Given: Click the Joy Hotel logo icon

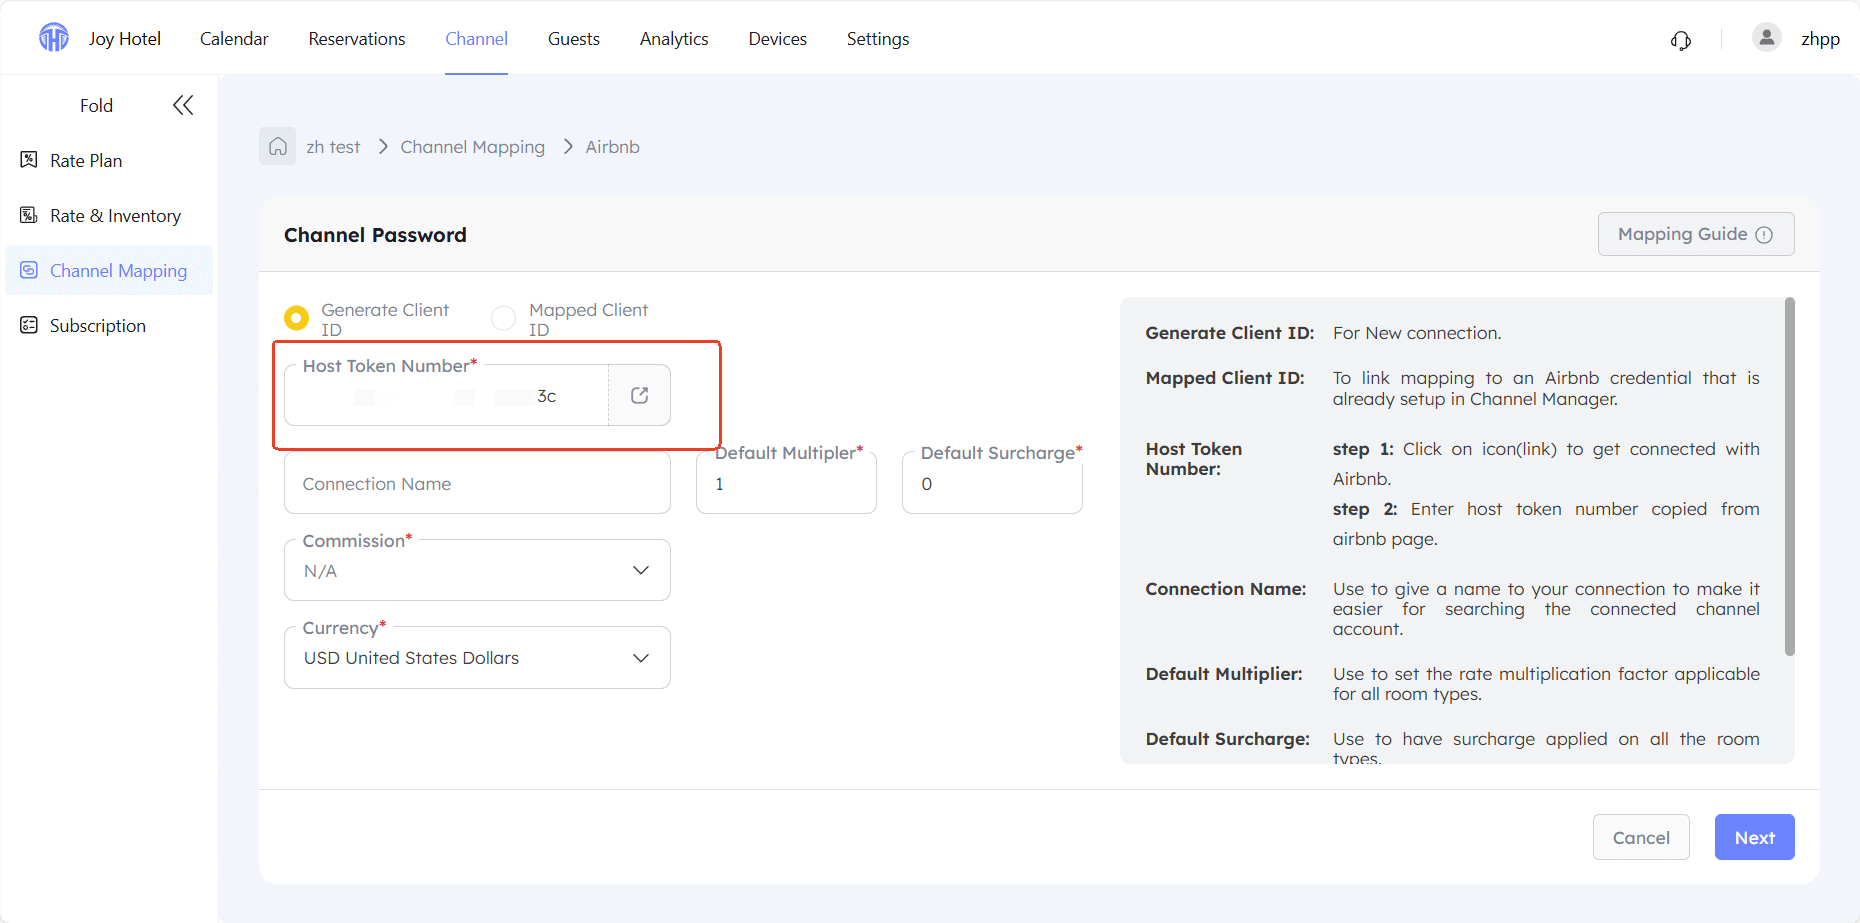Looking at the screenshot, I should pos(54,38).
